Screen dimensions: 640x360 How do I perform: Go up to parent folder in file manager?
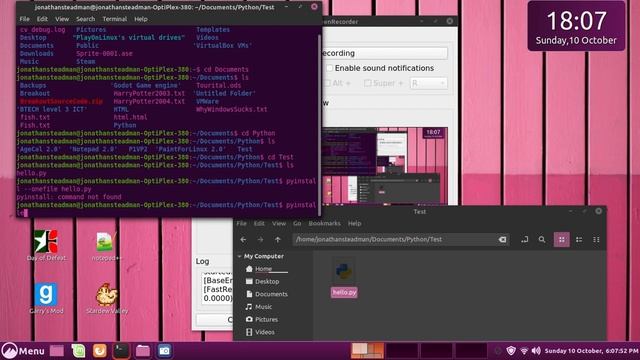tap(278, 240)
